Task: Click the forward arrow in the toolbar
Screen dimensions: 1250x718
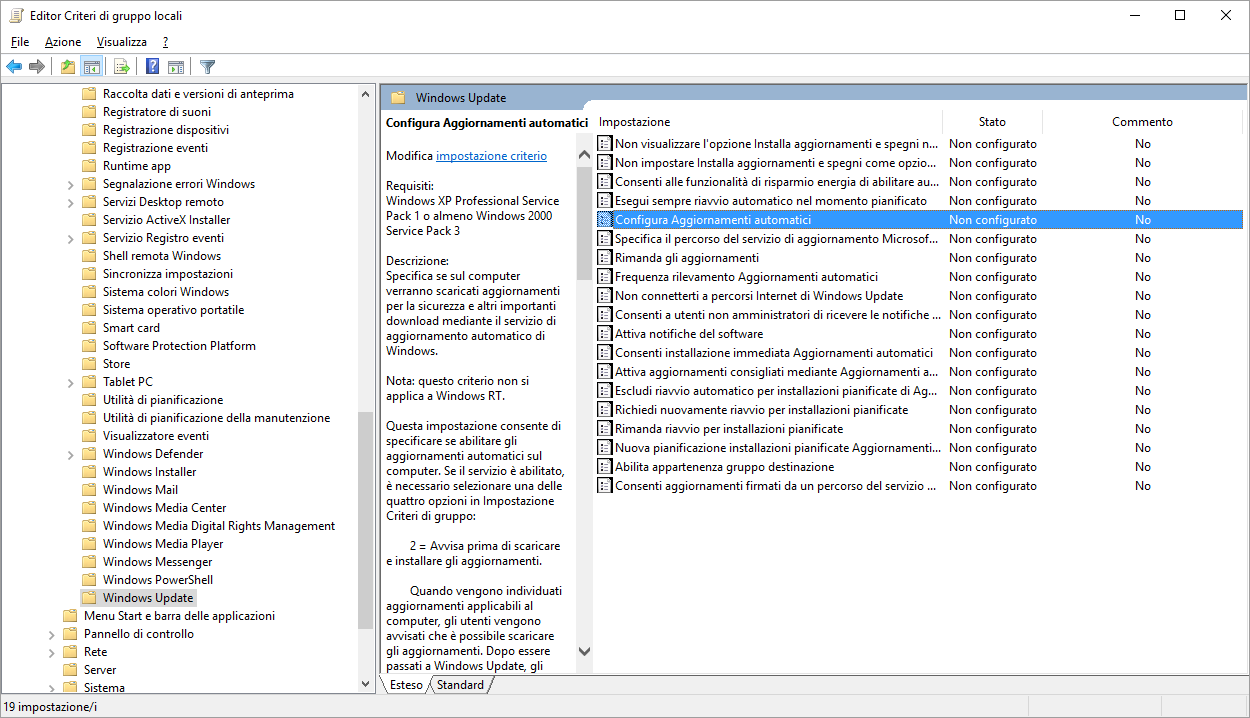Action: coord(37,67)
